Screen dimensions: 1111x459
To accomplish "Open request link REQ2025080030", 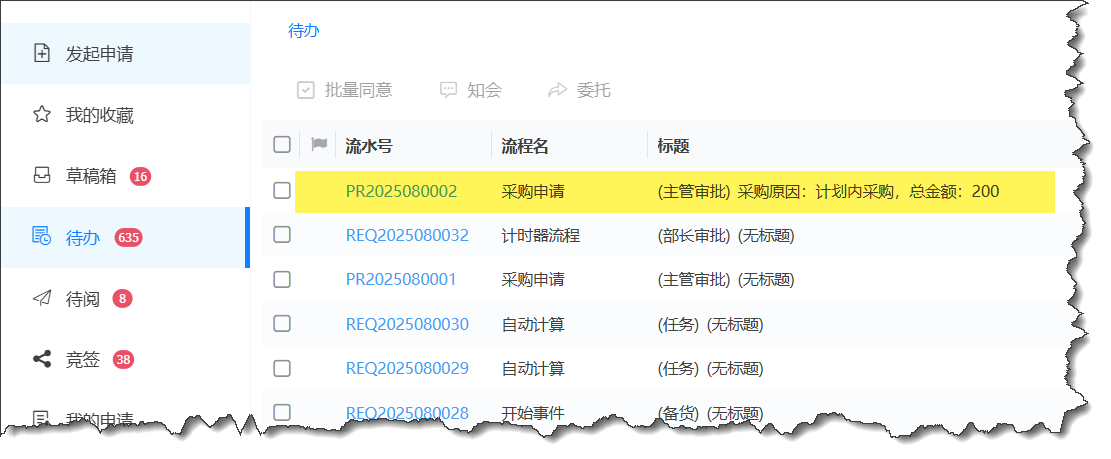I will [x=407, y=324].
